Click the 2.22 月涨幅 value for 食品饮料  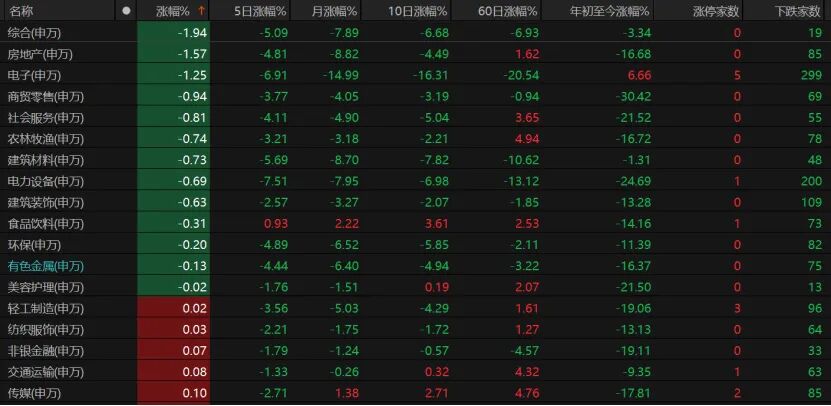[347, 224]
